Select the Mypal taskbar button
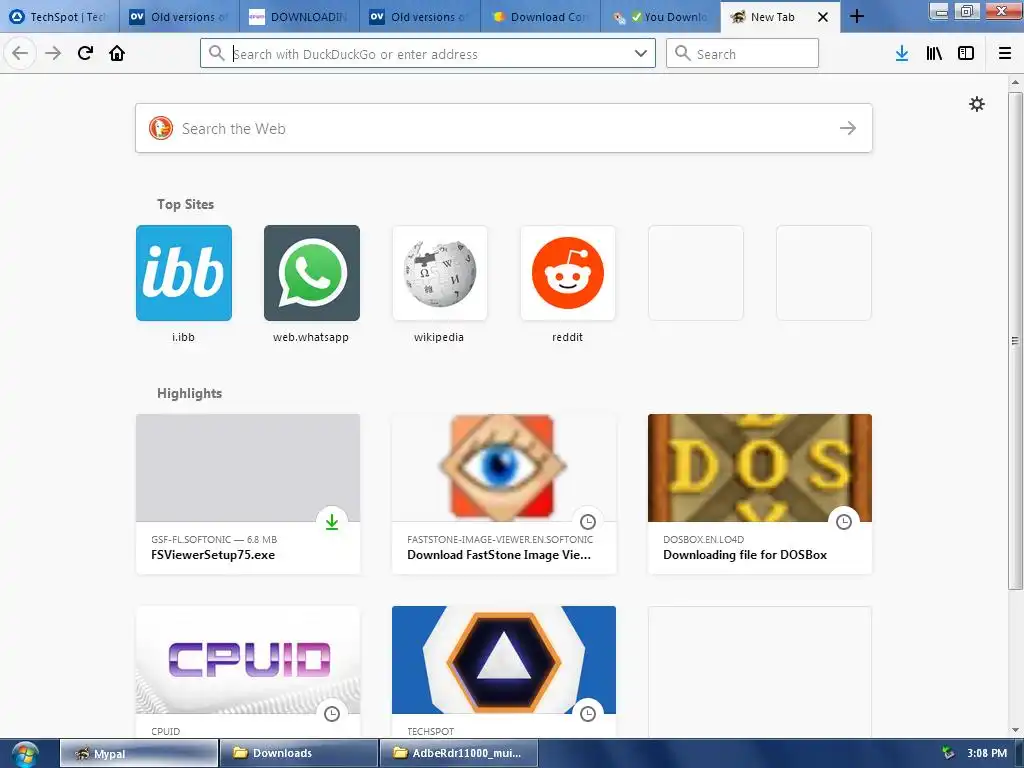1024x768 pixels. pos(139,753)
